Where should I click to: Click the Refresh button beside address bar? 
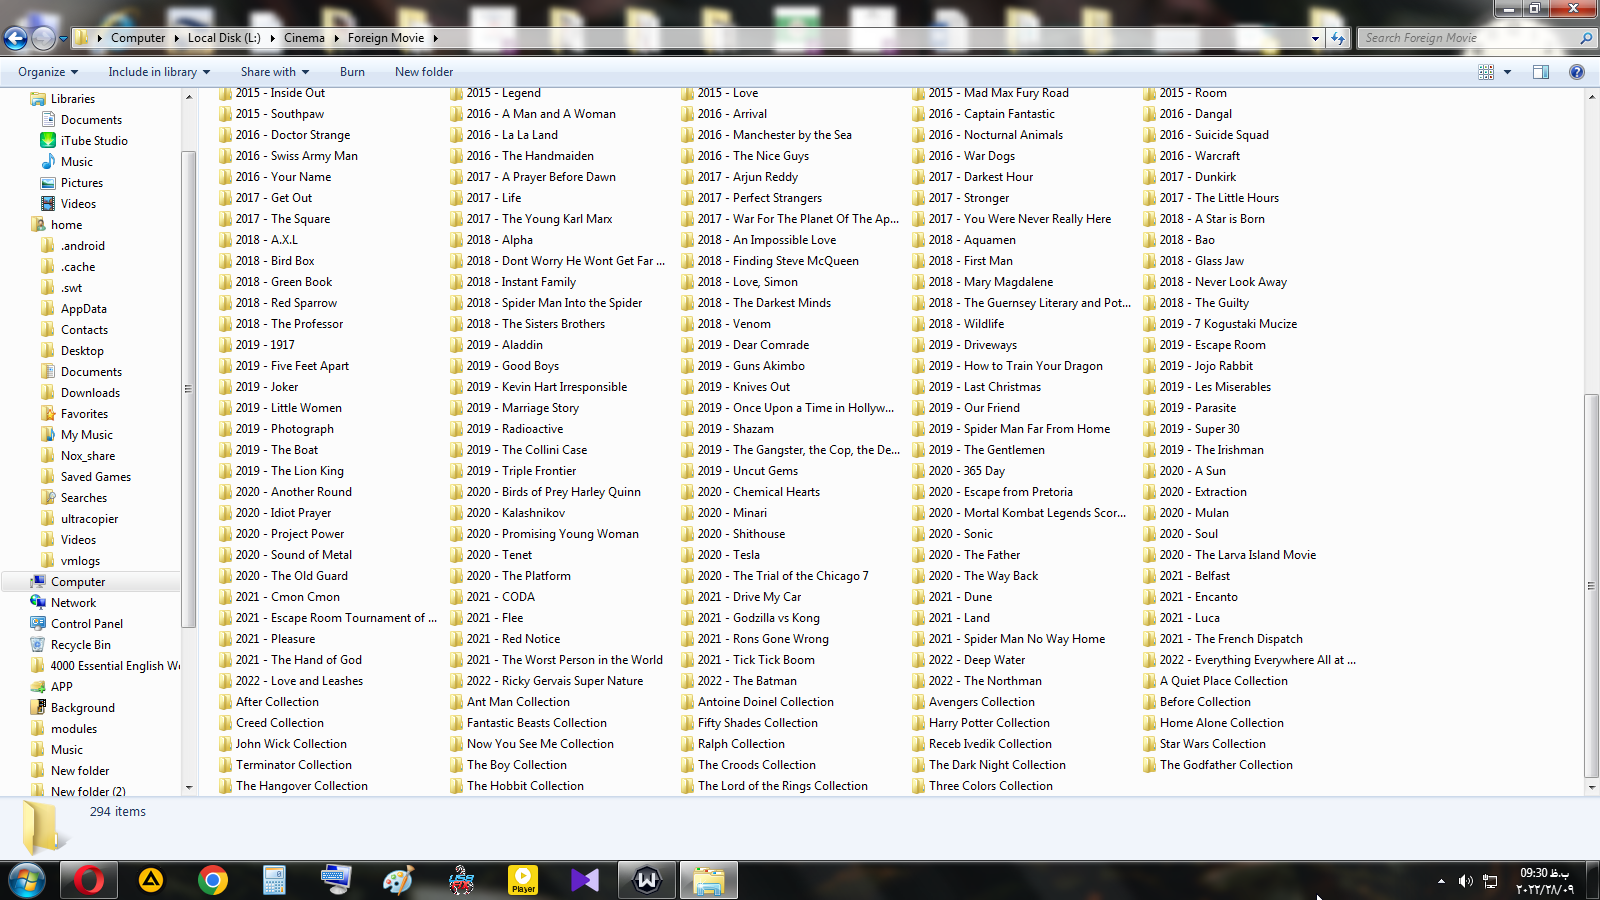tap(1338, 38)
